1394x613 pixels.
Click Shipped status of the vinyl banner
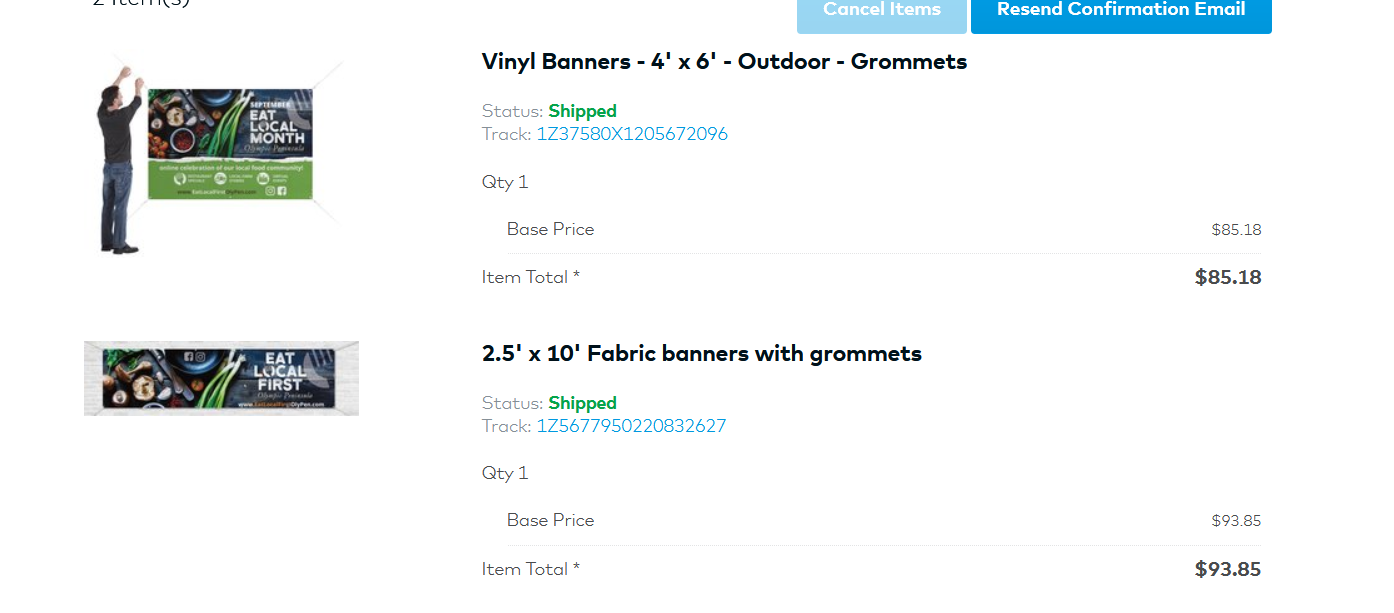582,111
